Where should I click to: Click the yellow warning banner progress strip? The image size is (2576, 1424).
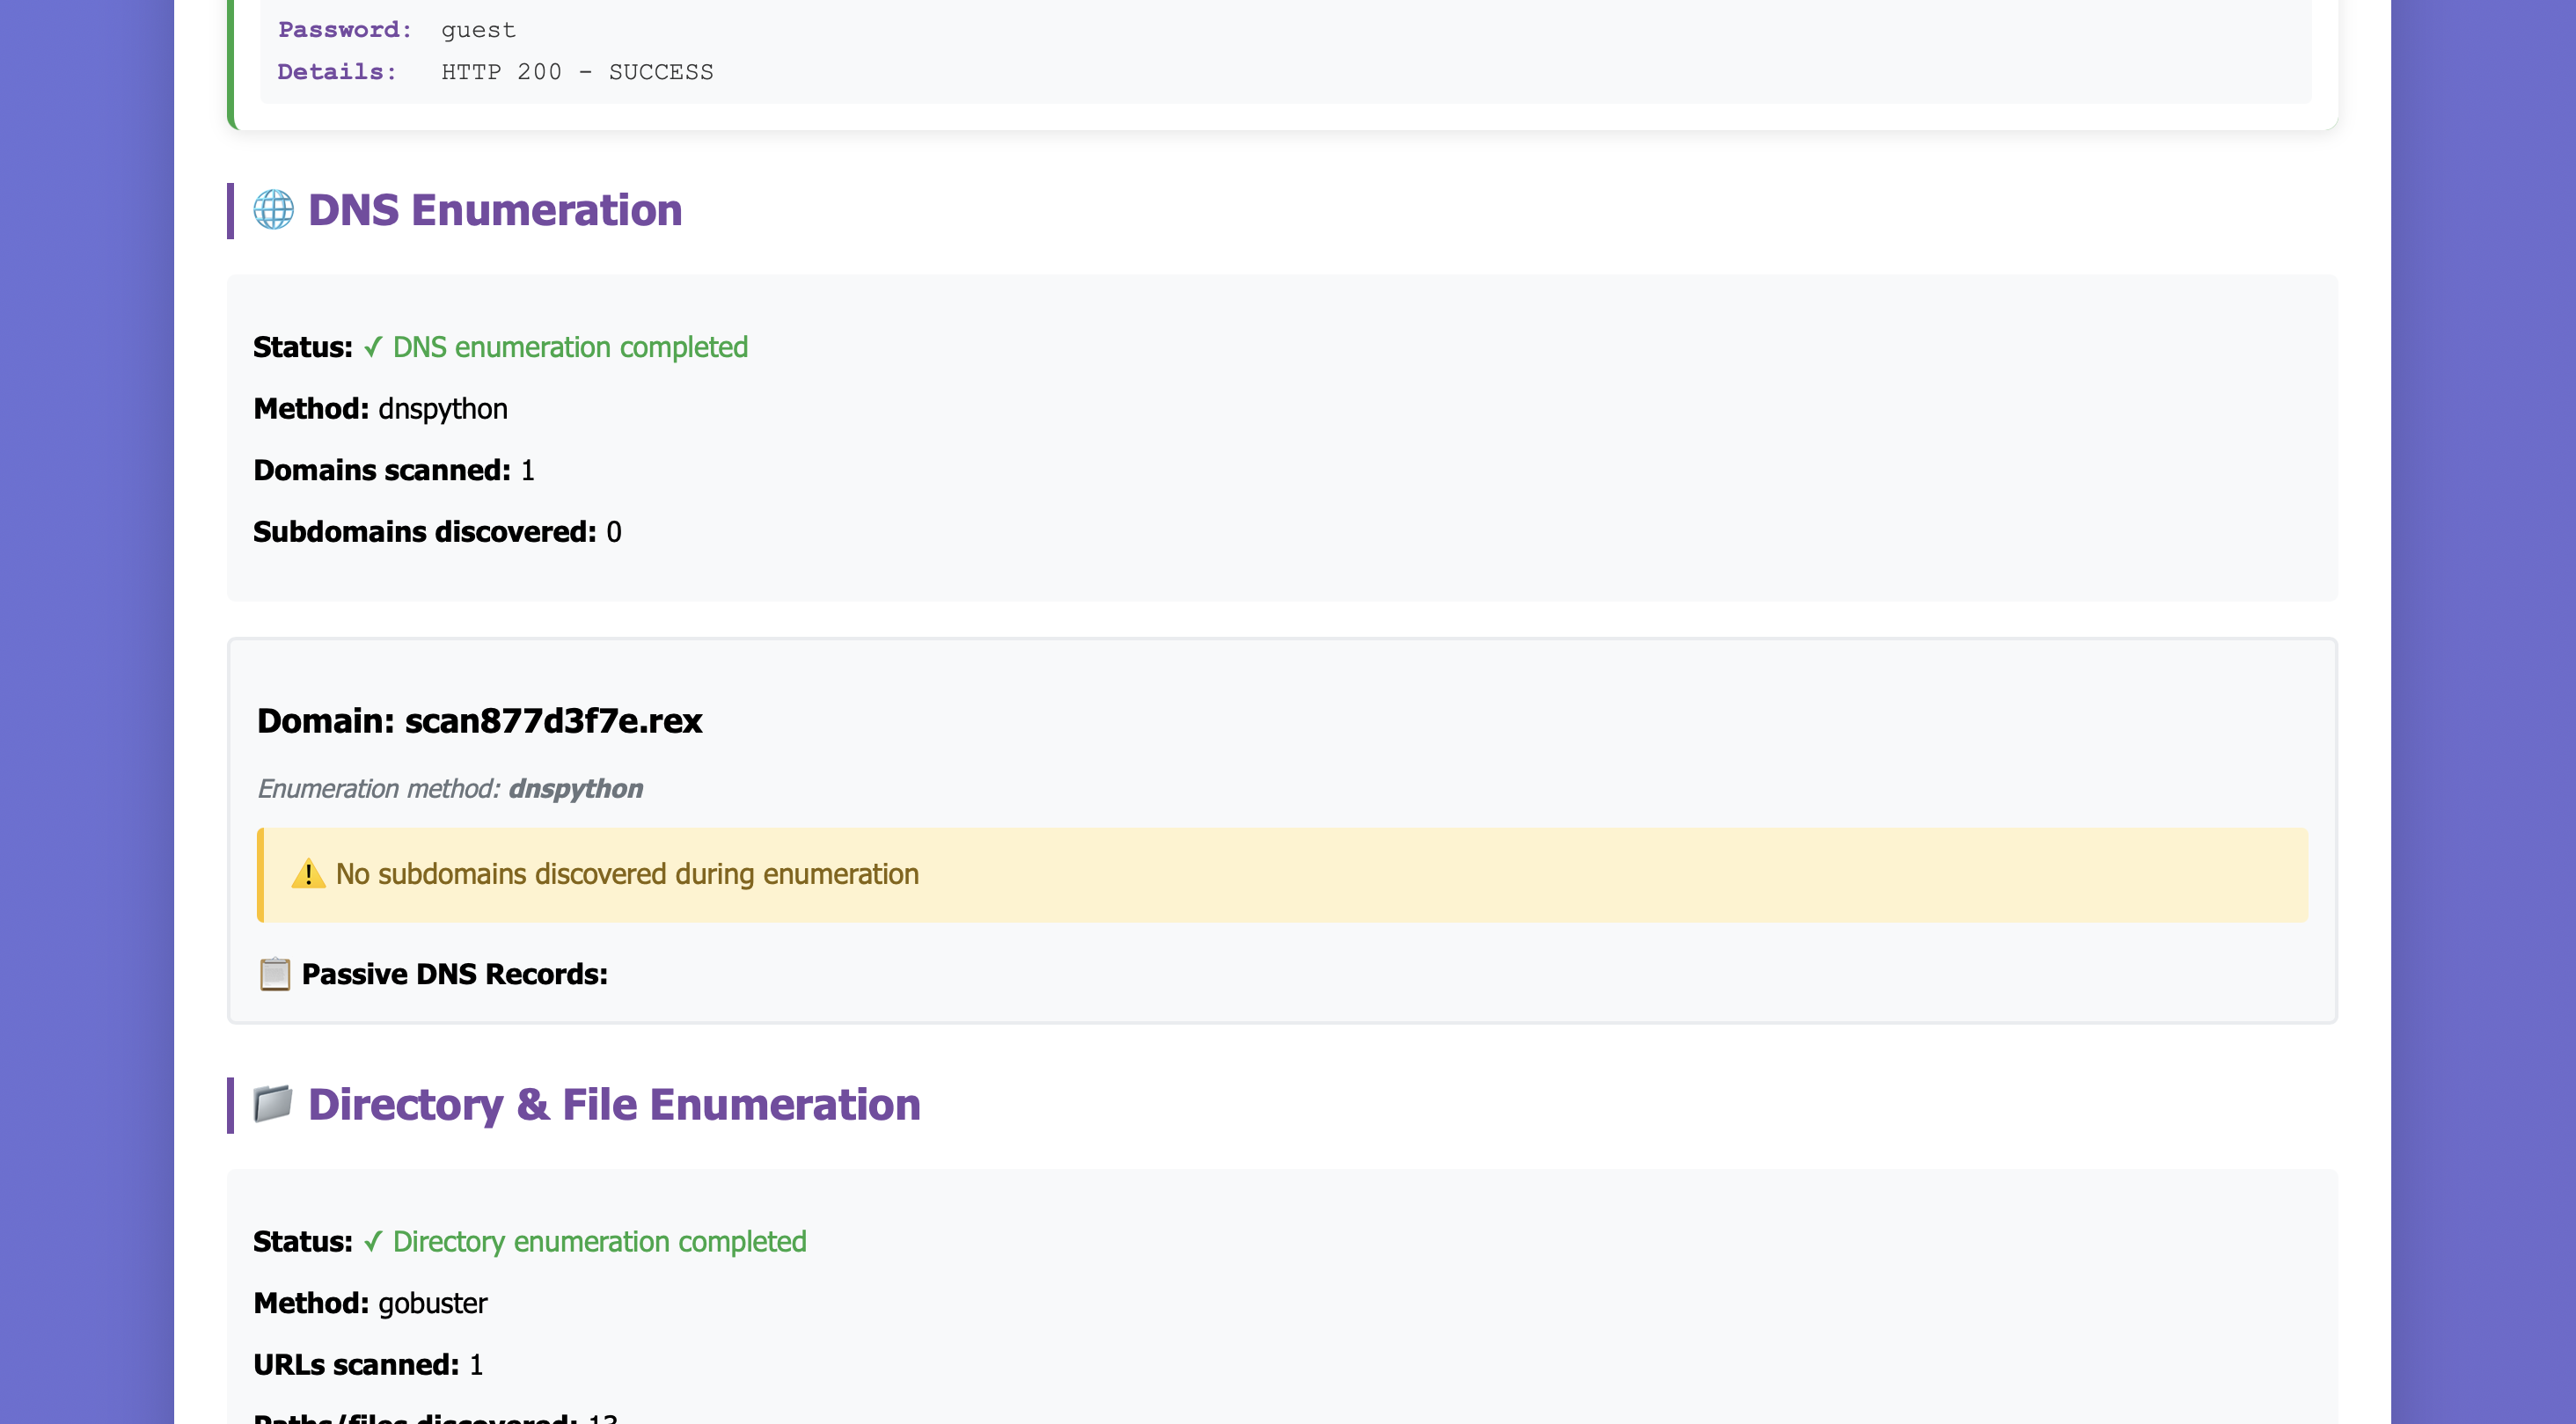pos(262,874)
